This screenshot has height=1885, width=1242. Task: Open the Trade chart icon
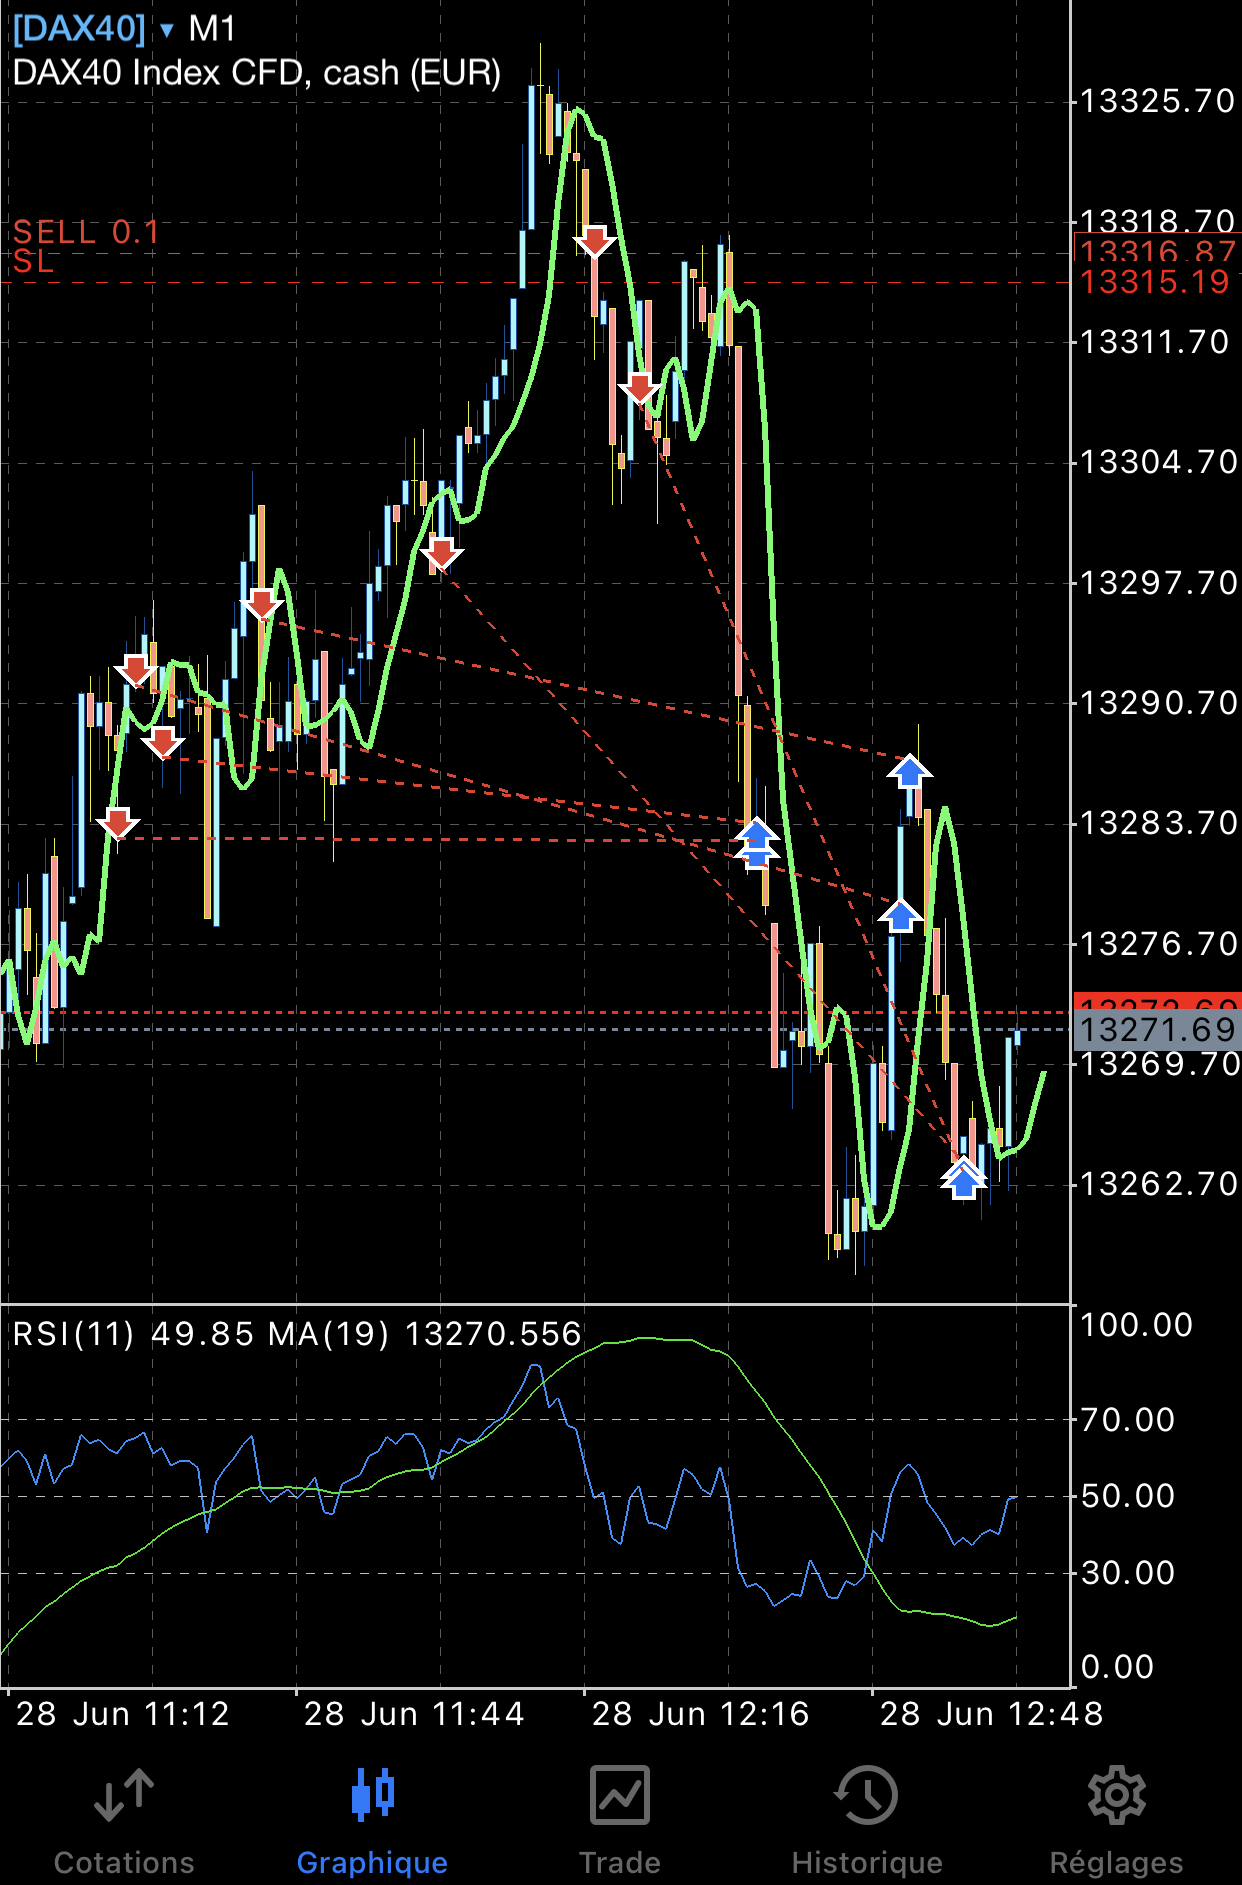tap(620, 1795)
